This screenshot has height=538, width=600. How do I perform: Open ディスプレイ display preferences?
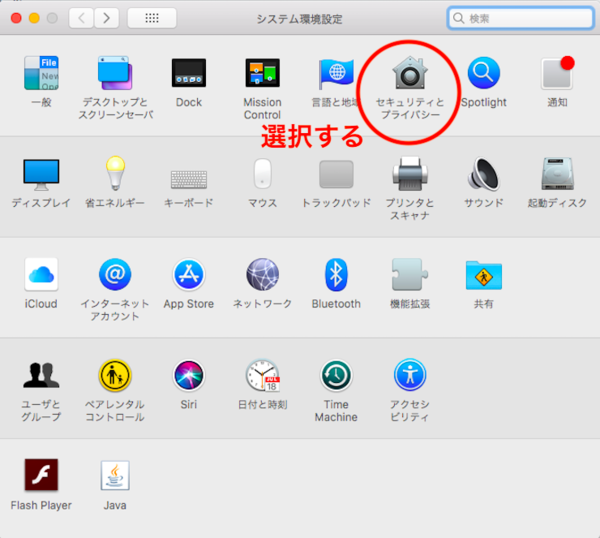click(41, 174)
